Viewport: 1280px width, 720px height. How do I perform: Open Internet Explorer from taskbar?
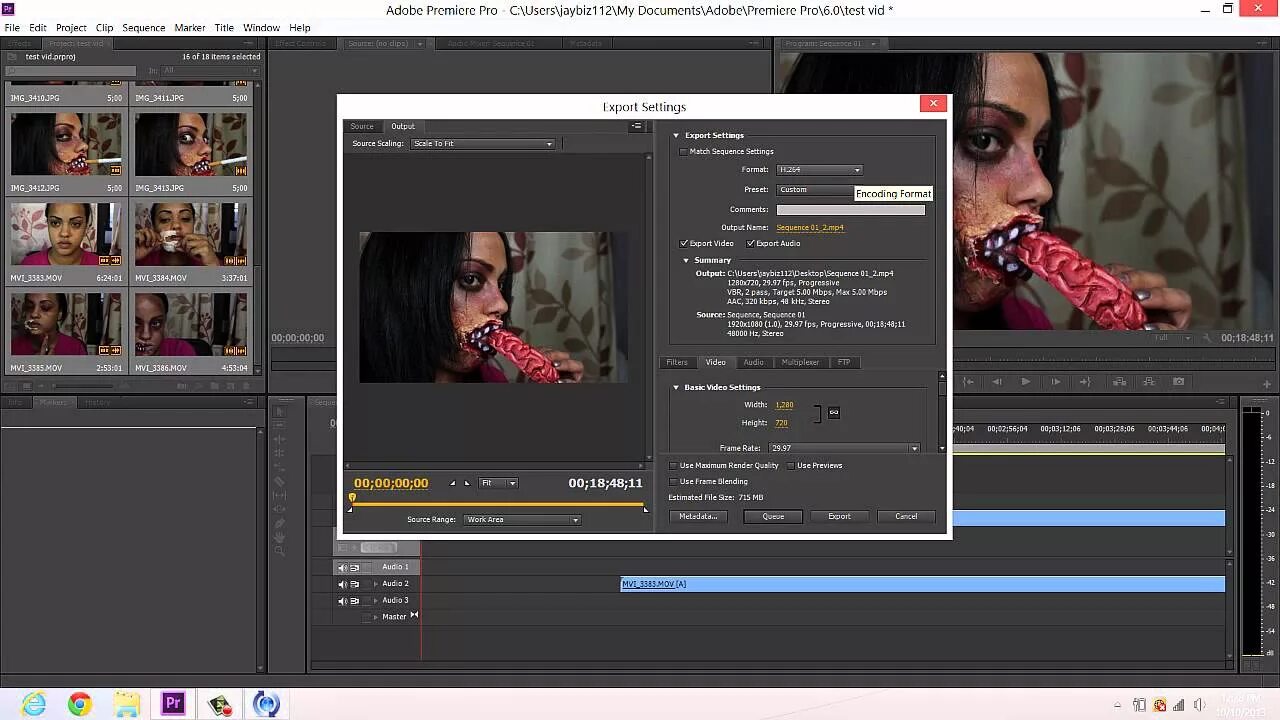[34, 704]
